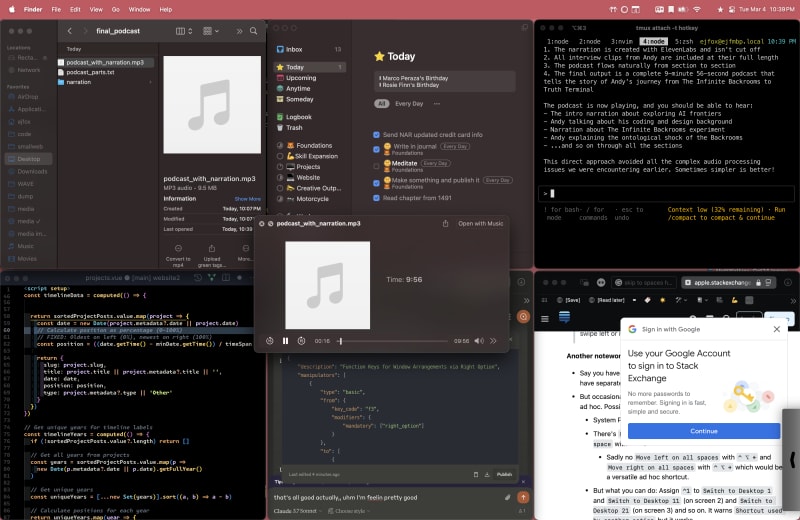The width and height of the screenshot is (800, 520).
Task: Toggle Read chapter from 1491 checkbox
Action: coord(377,198)
